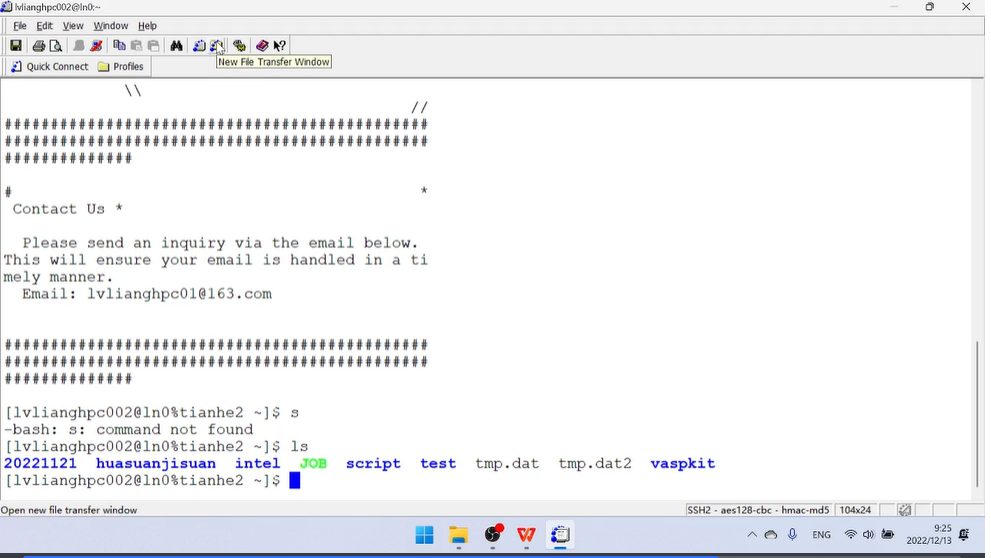Open the File menu
Viewport: 991px width, 558px height.
pyautogui.click(x=20, y=26)
